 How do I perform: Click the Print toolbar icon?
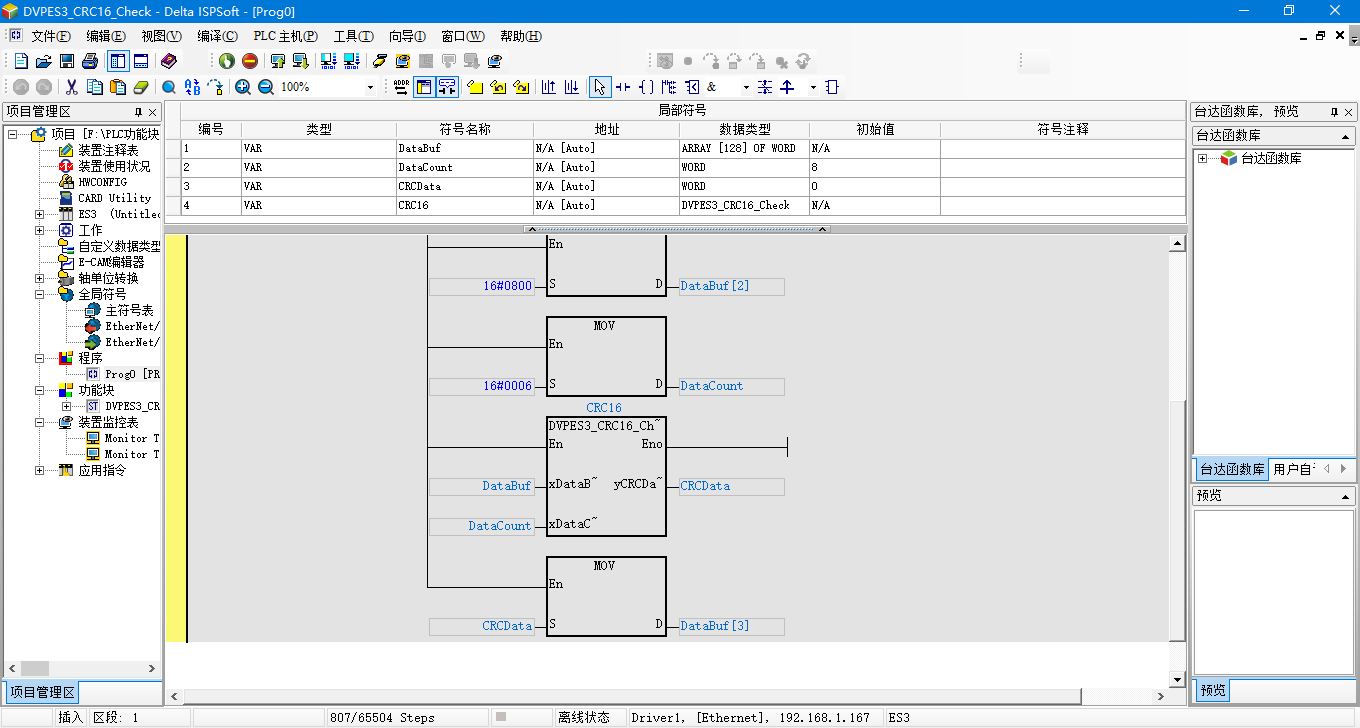[x=90, y=61]
